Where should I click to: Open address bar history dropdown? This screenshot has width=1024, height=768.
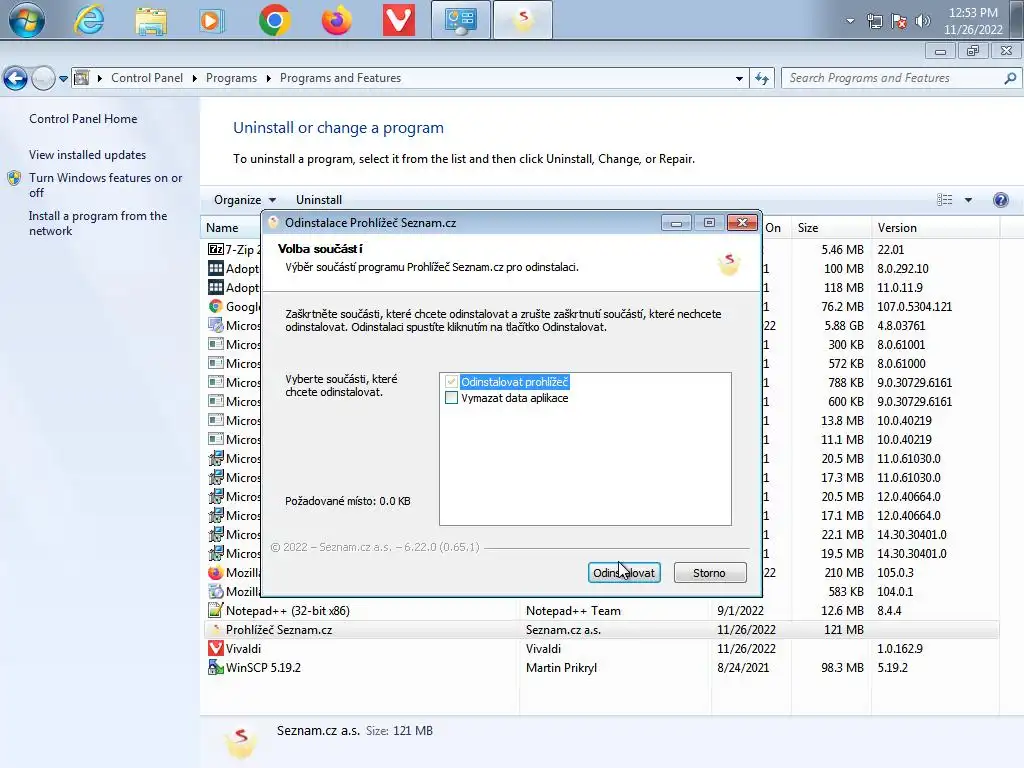pyautogui.click(x=739, y=78)
